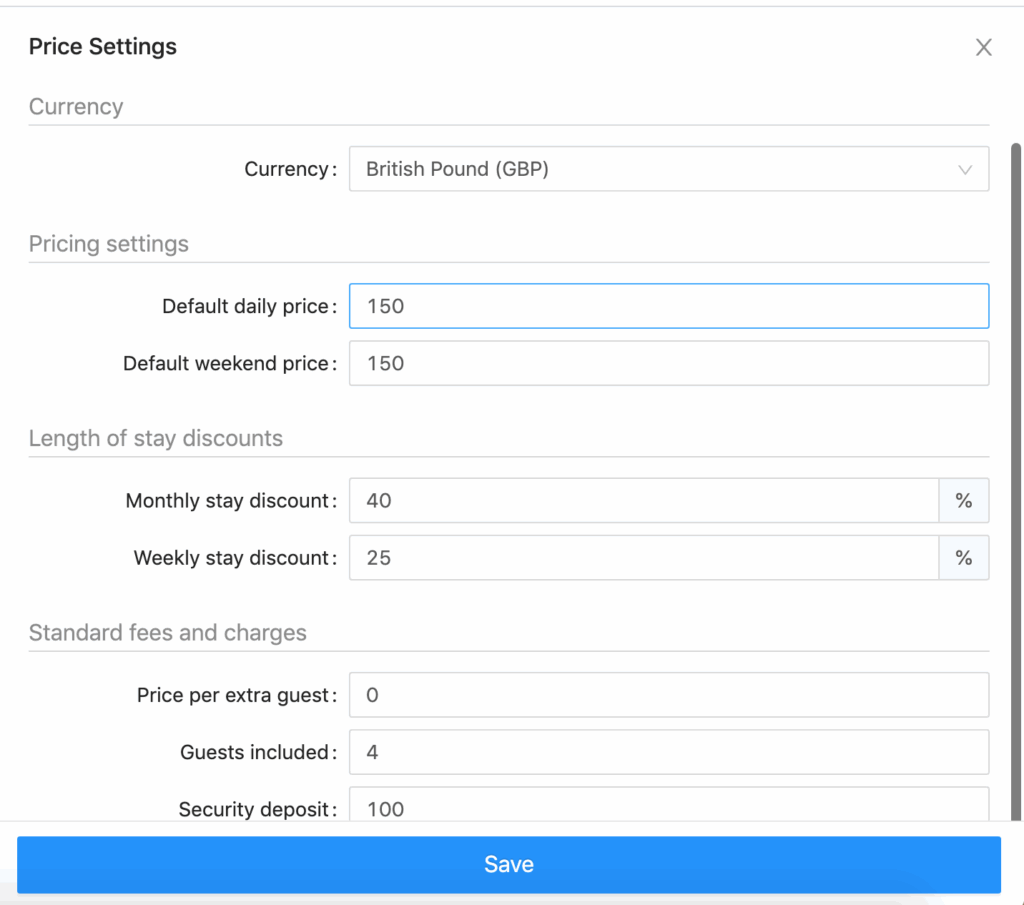Click the Price Settings dialog title
Image resolution: width=1024 pixels, height=905 pixels.
(x=103, y=47)
